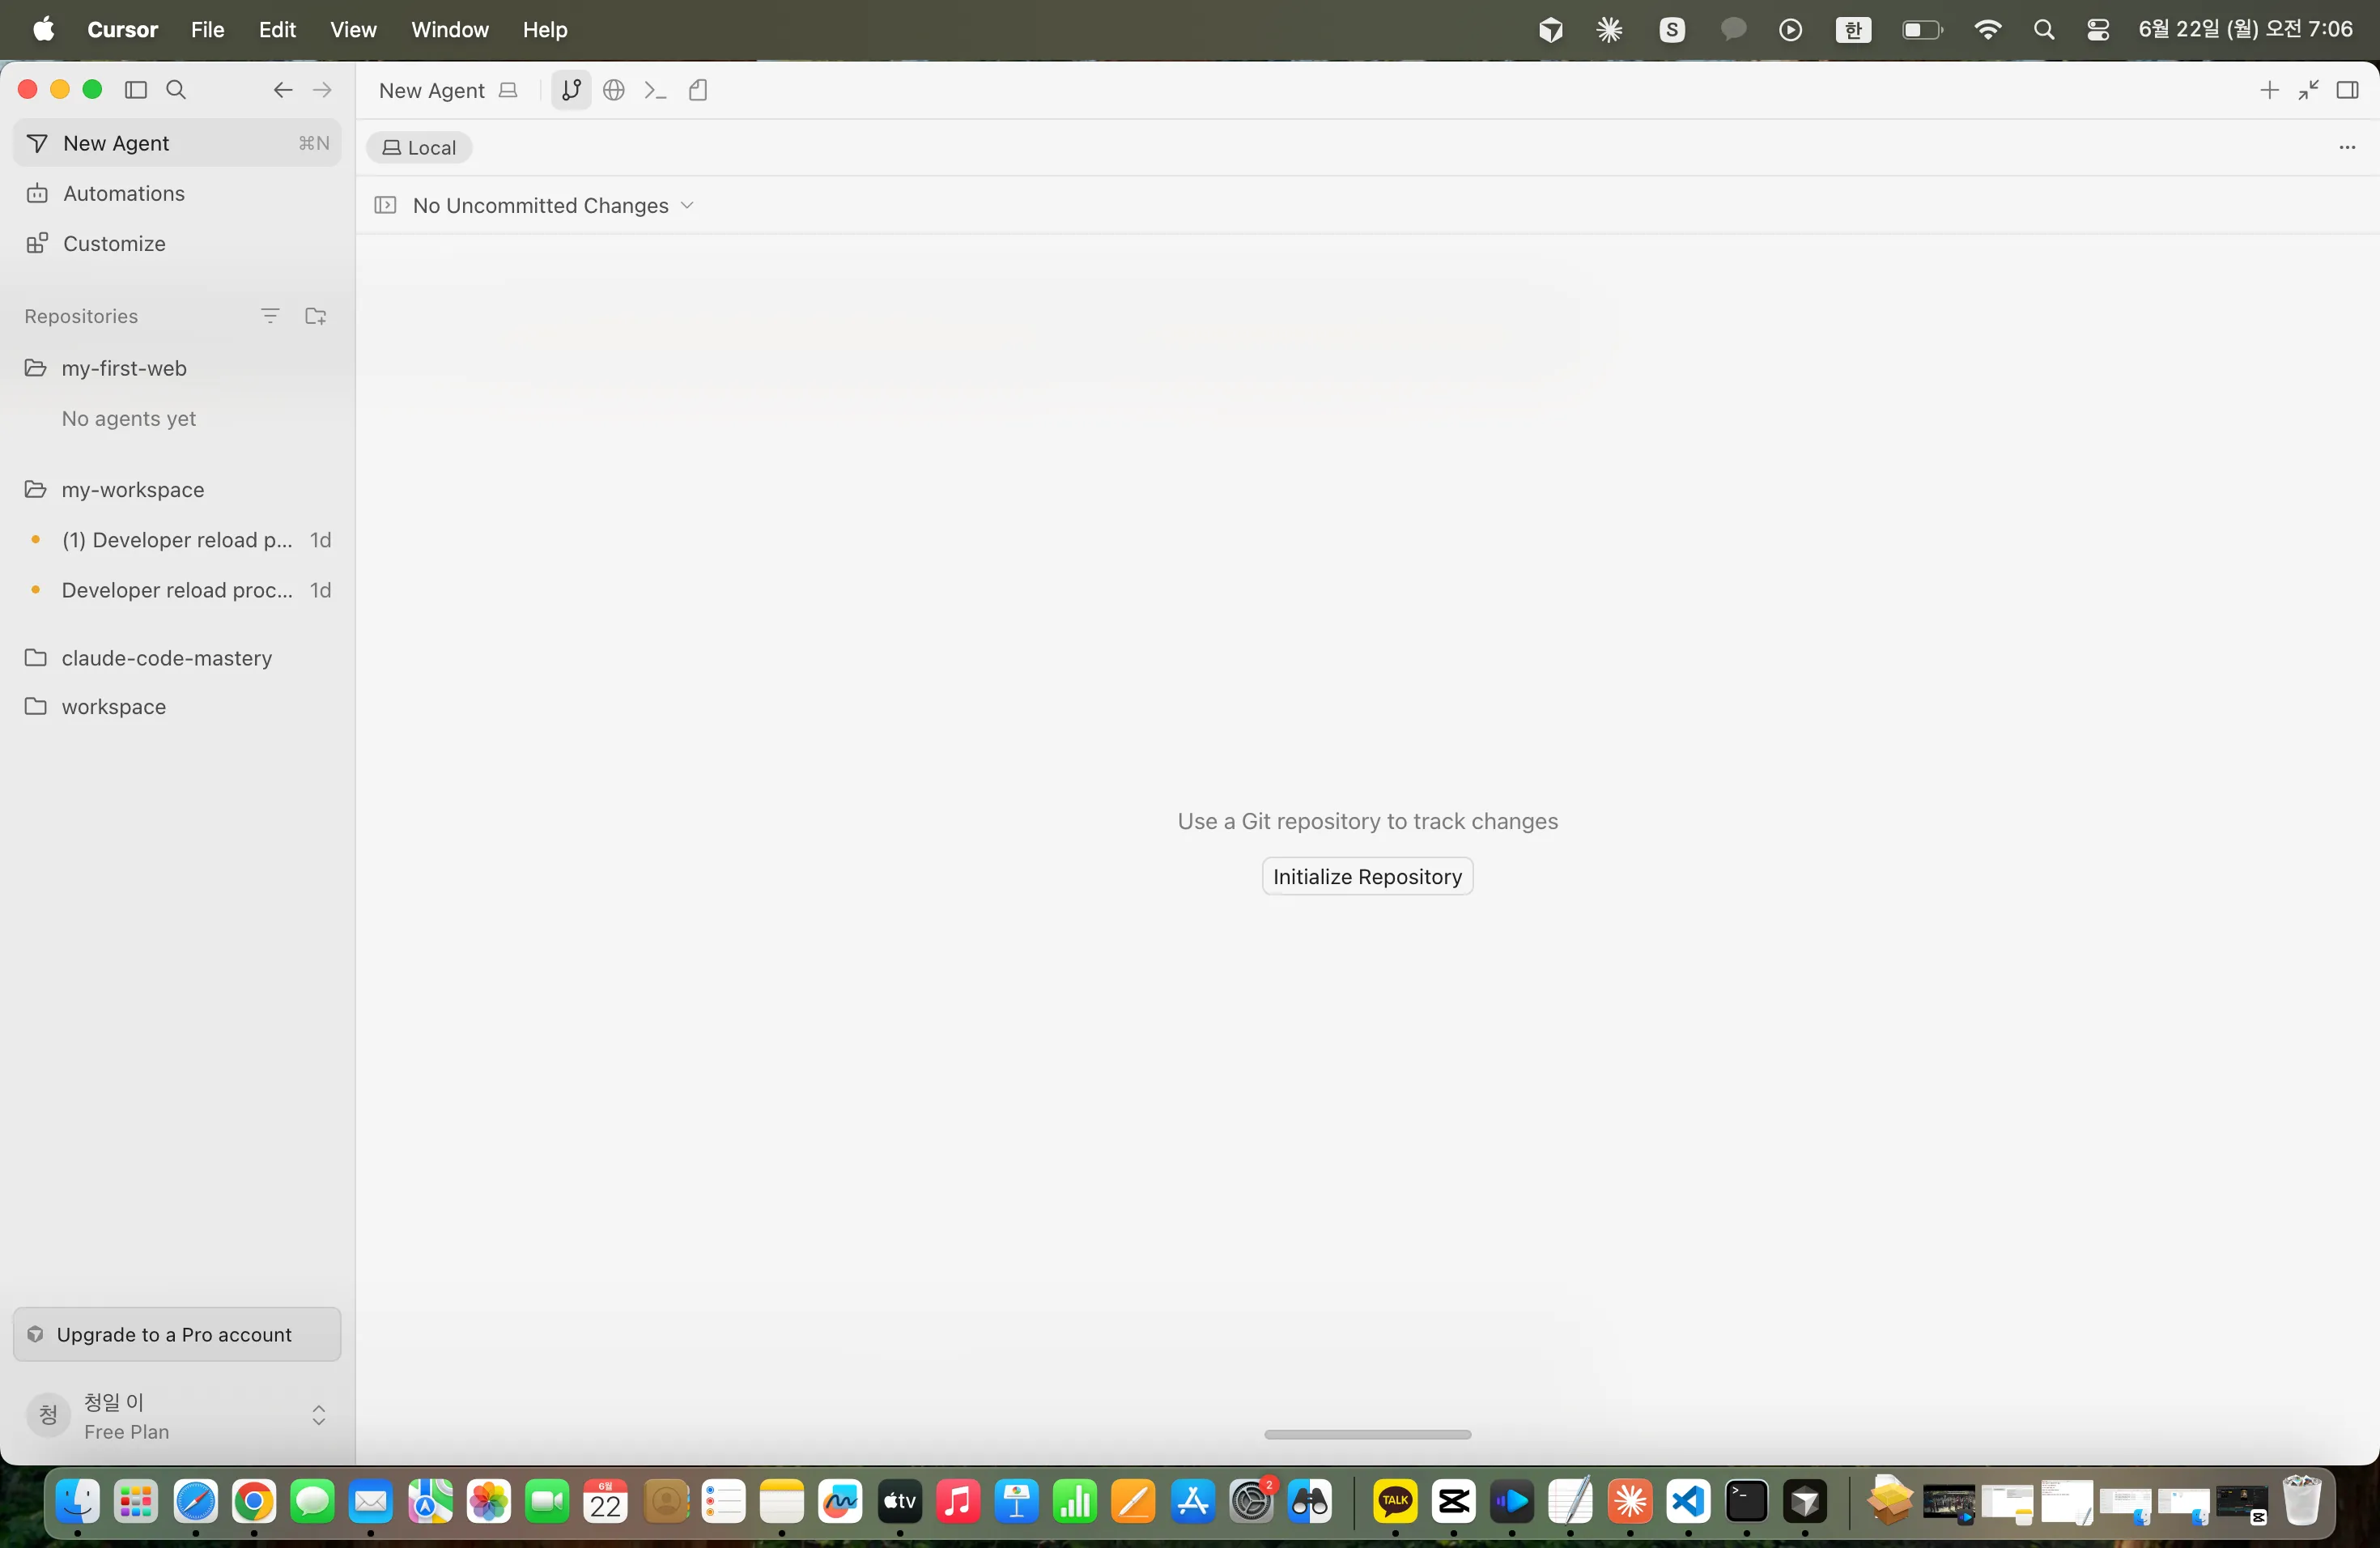Click the Free Plan label
Screen dimensions: 2380x1548
tap(126, 1432)
